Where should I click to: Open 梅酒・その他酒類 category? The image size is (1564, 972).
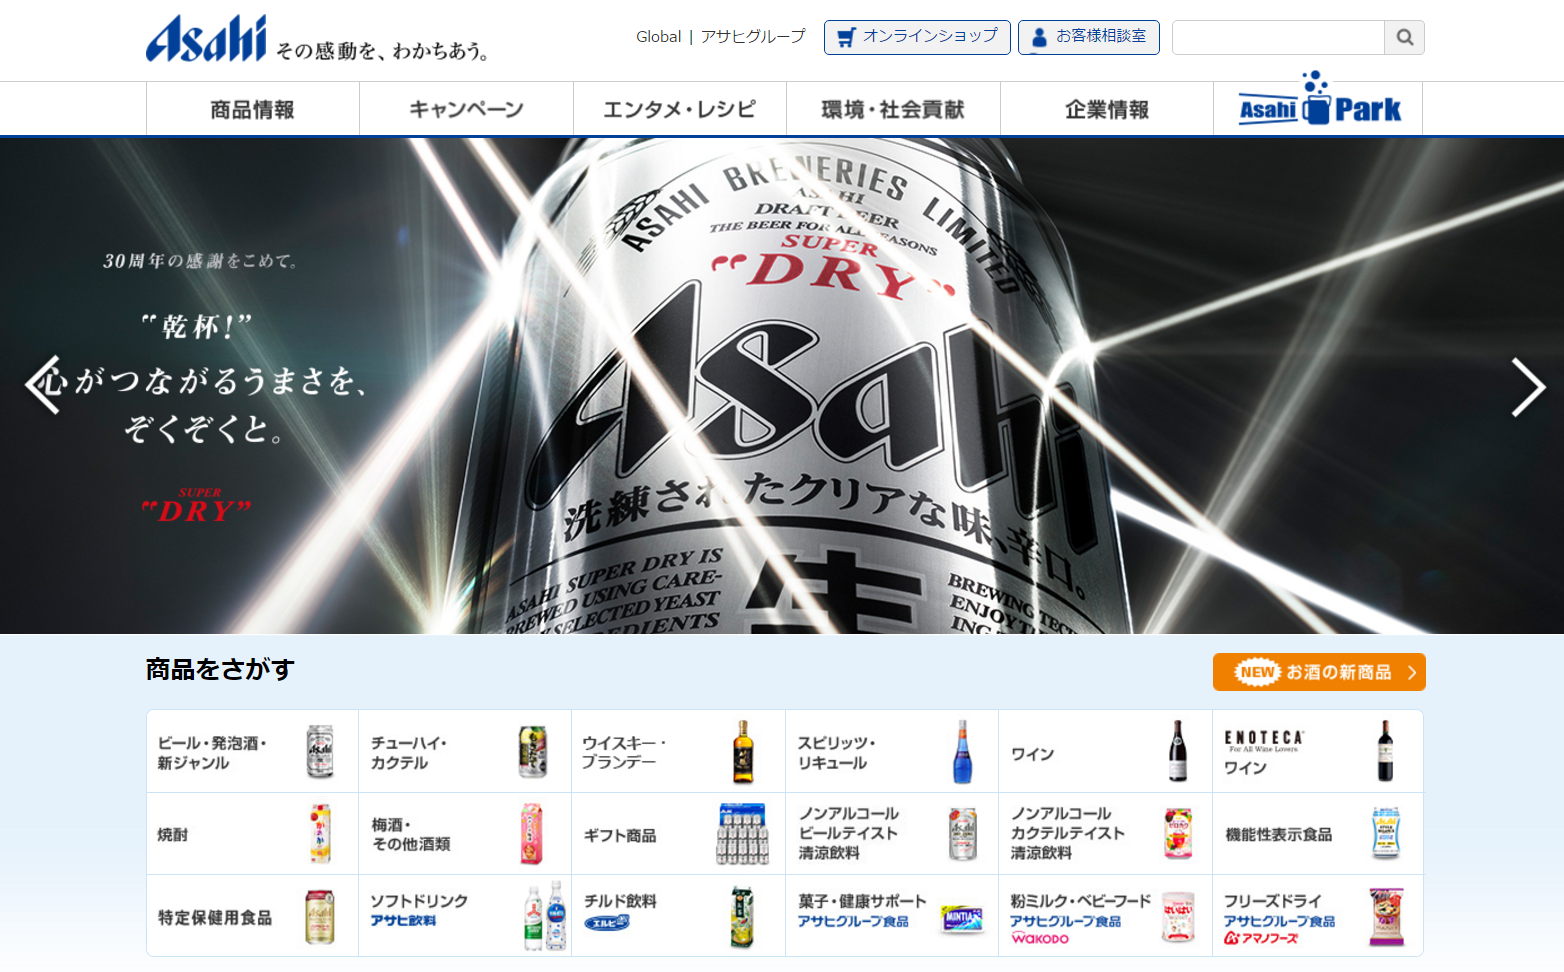[x=465, y=834]
